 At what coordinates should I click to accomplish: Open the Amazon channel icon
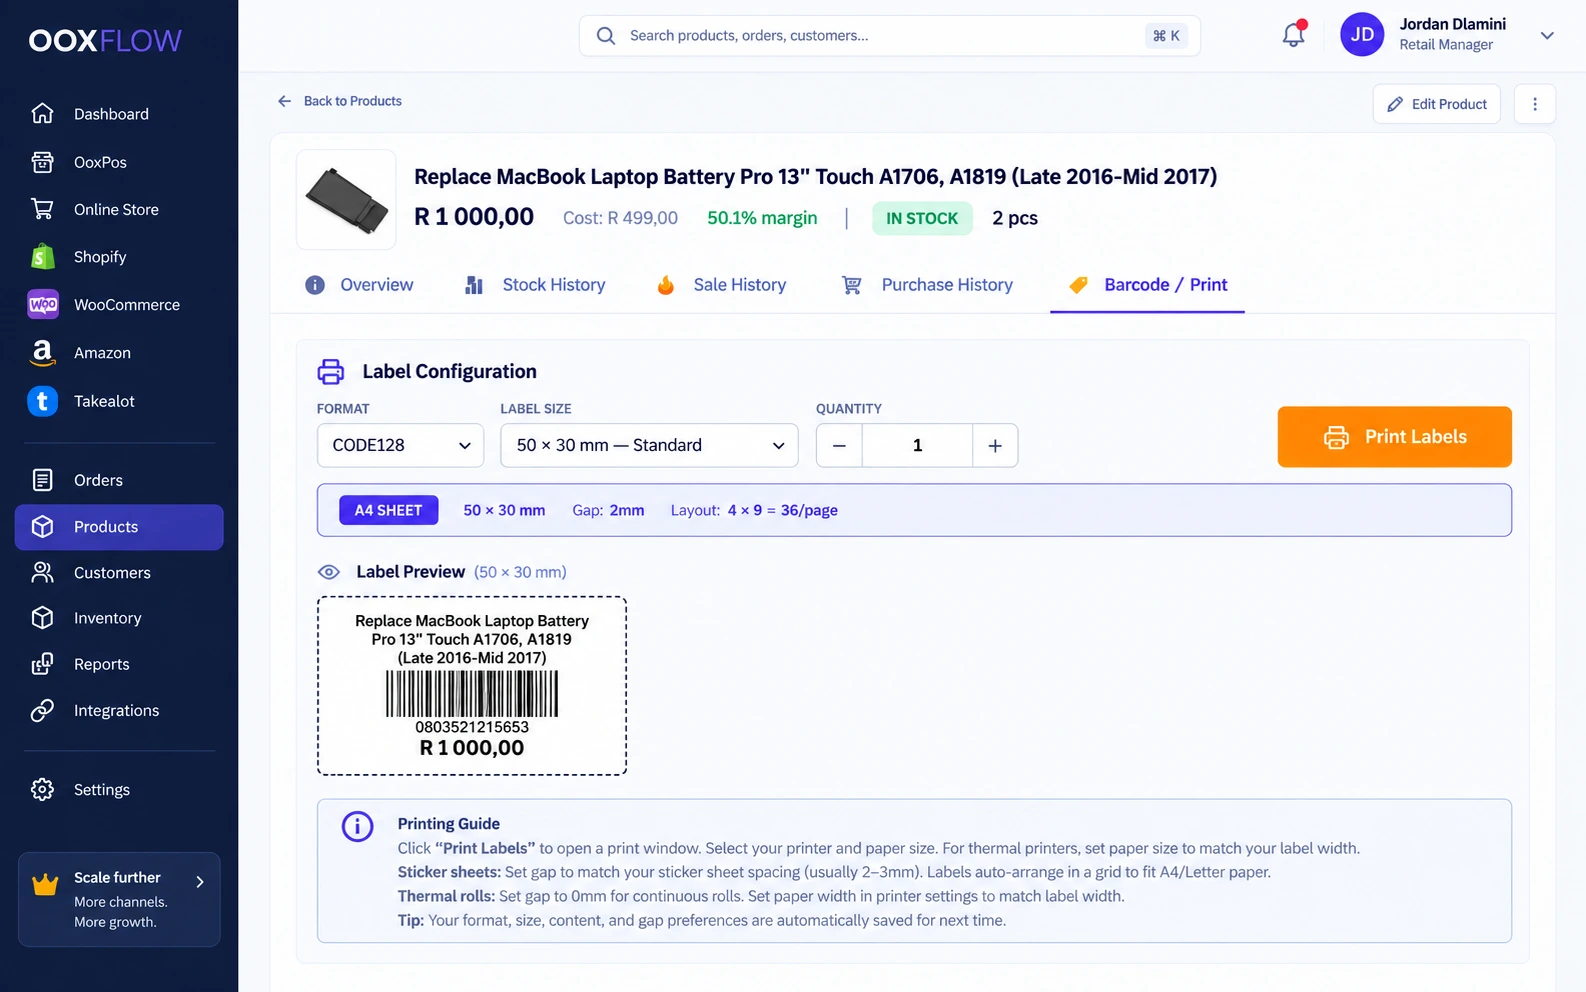[x=42, y=353]
